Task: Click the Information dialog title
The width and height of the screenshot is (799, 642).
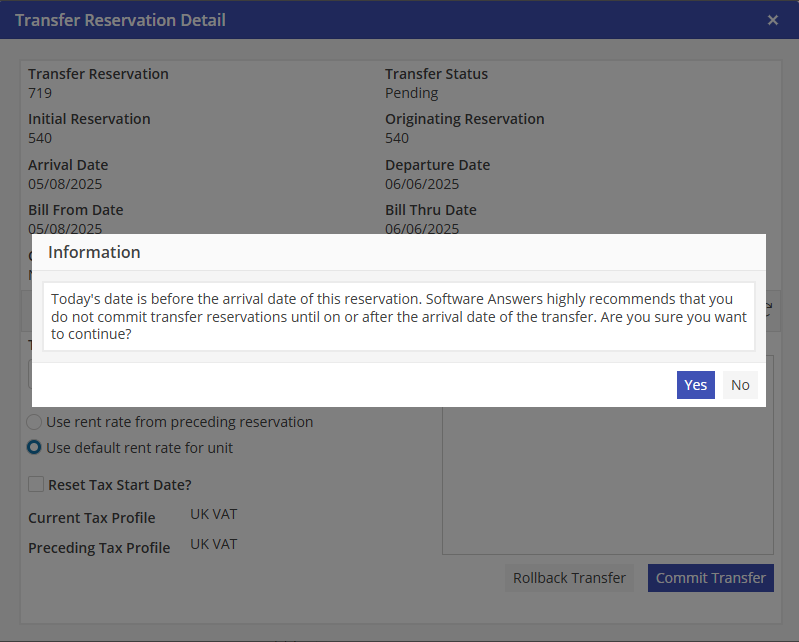Action: pyautogui.click(x=94, y=252)
